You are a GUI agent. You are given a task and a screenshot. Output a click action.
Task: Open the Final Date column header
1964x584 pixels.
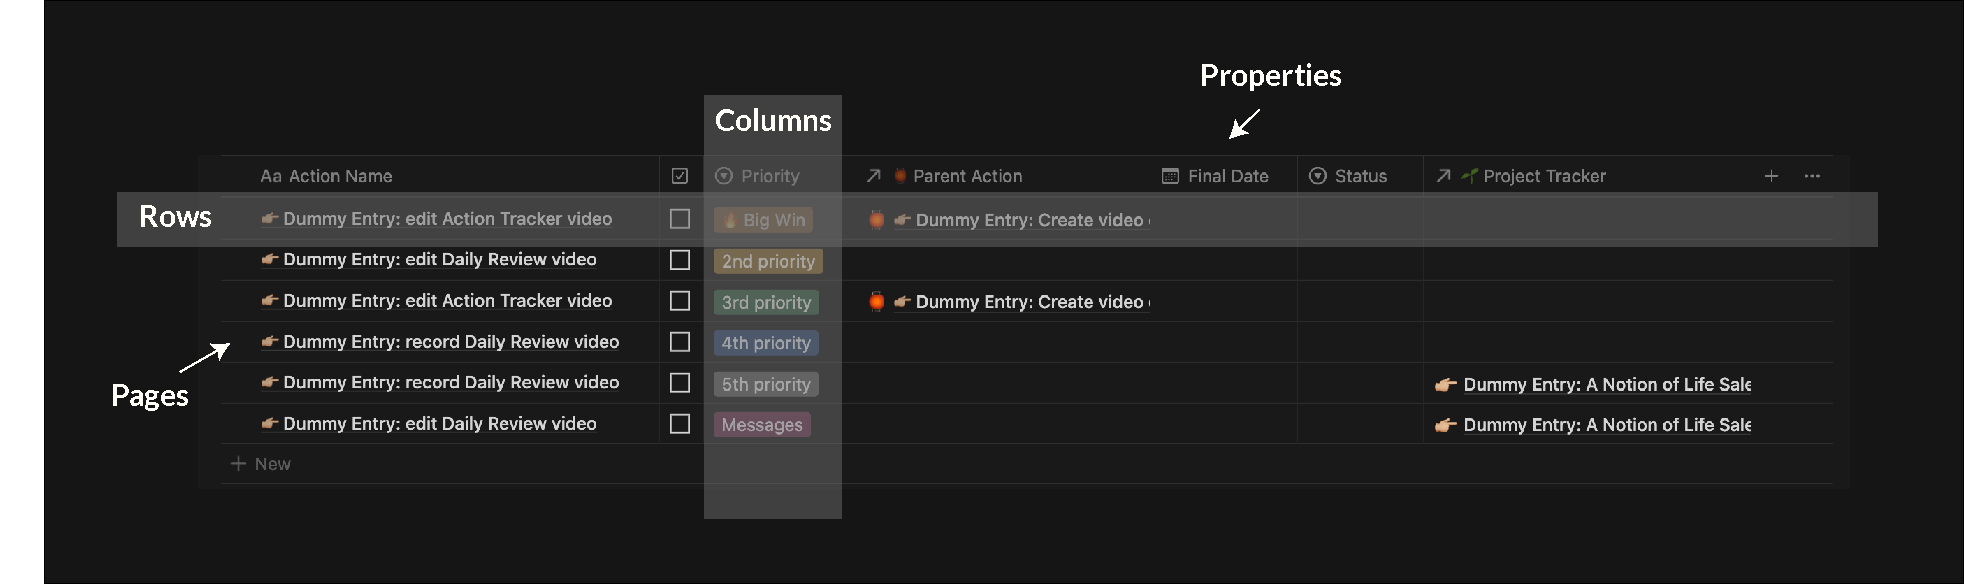point(1215,176)
